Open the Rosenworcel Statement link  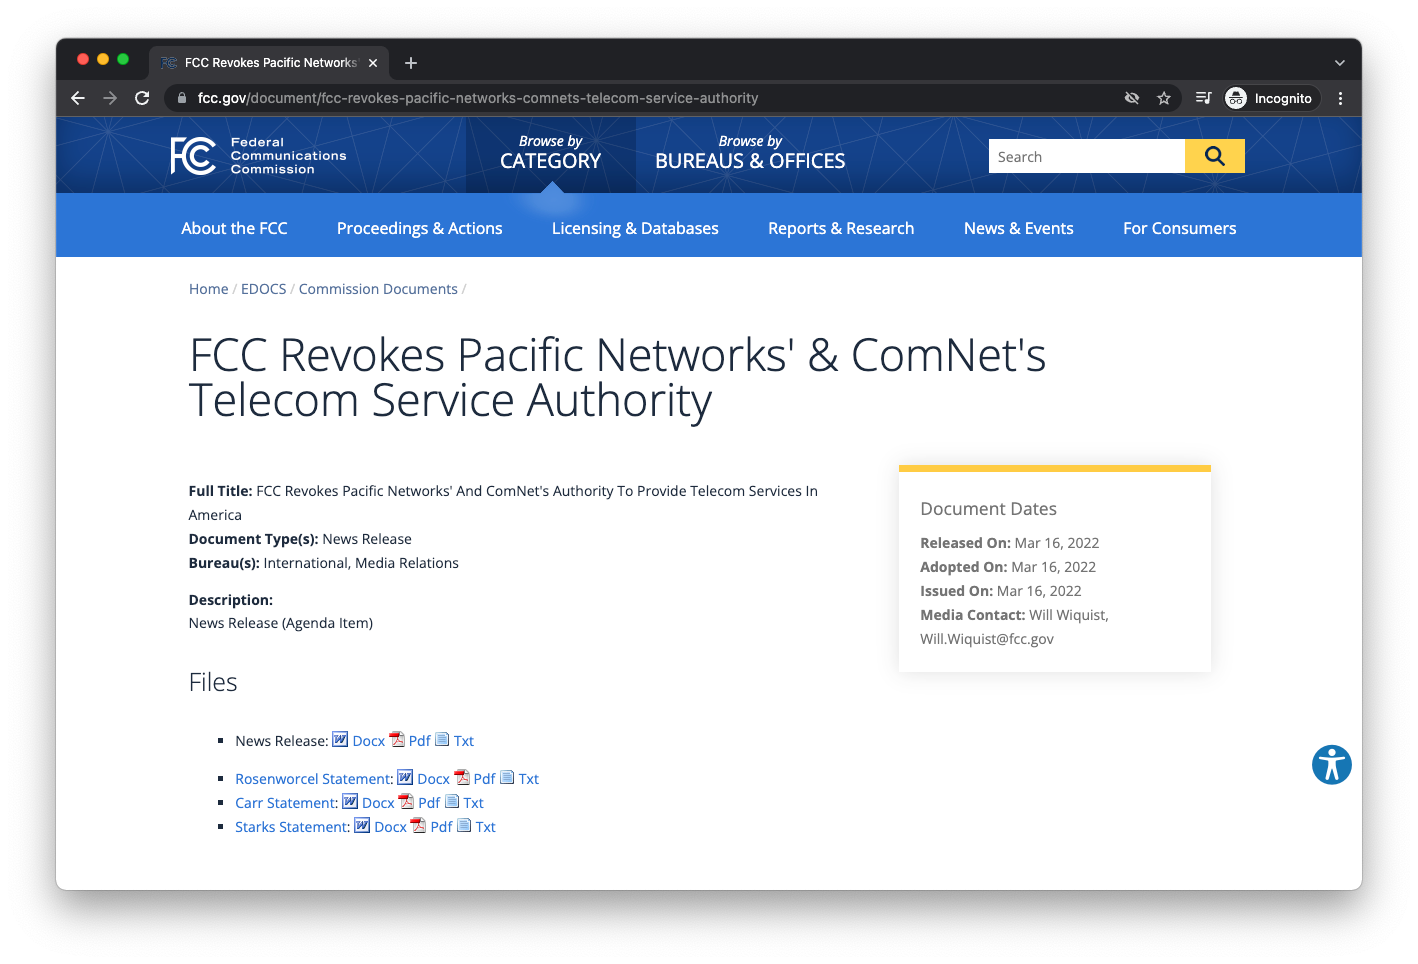(314, 779)
